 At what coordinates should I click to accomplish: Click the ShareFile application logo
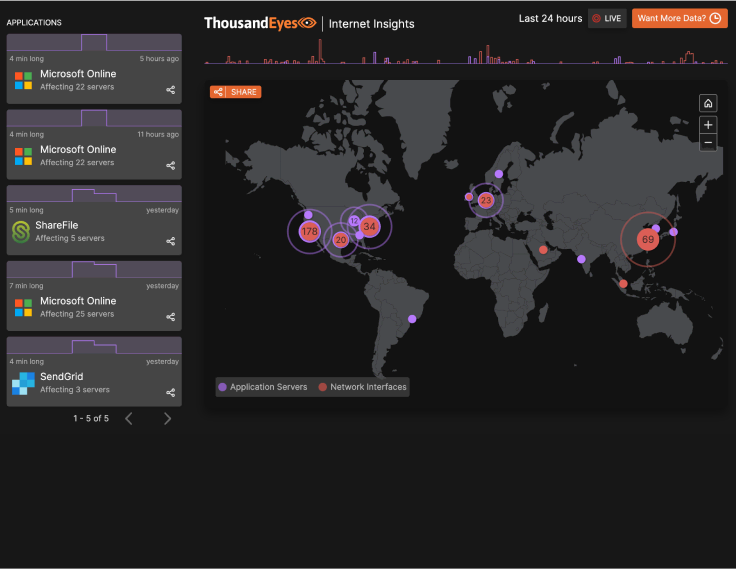point(23,232)
